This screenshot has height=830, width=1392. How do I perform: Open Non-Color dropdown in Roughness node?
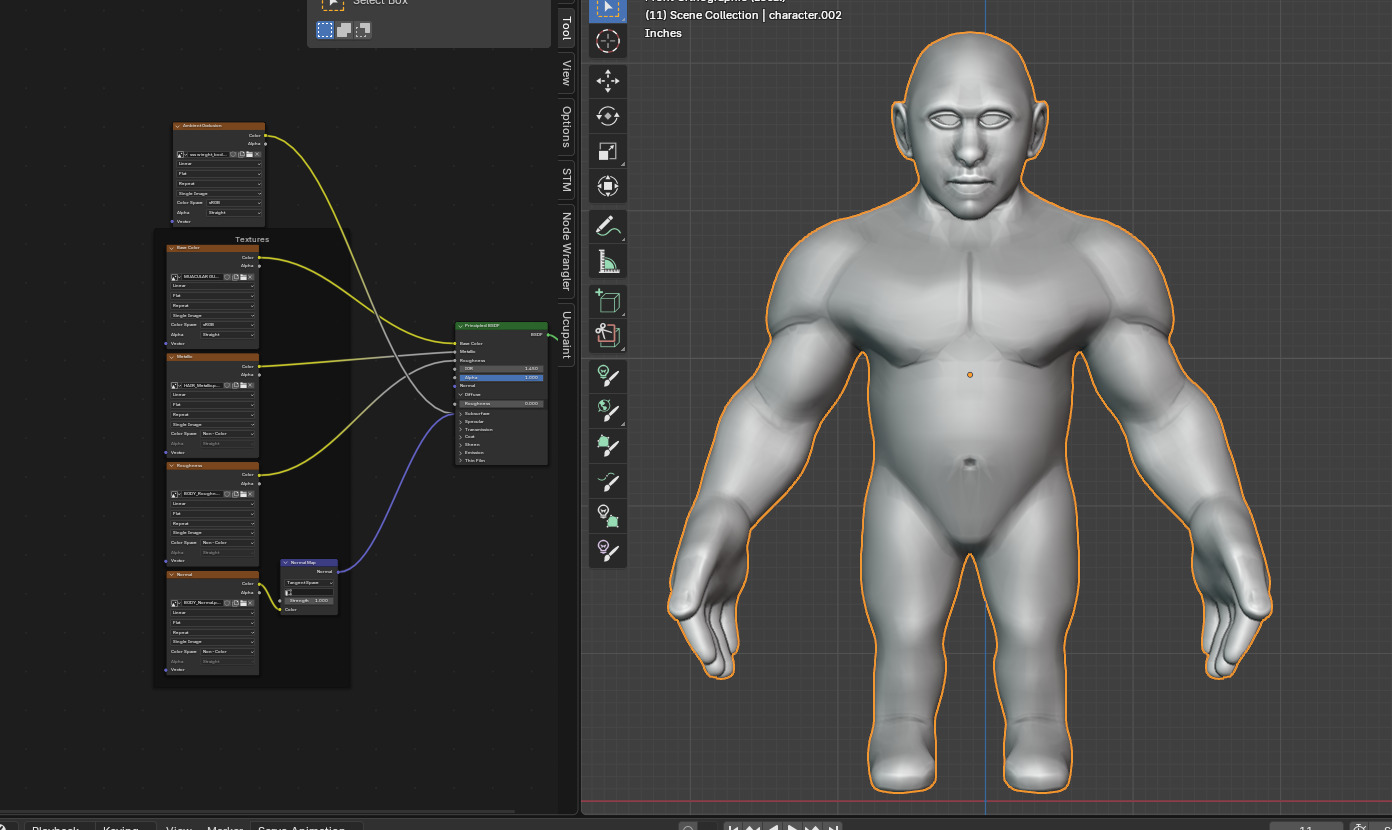click(228, 542)
